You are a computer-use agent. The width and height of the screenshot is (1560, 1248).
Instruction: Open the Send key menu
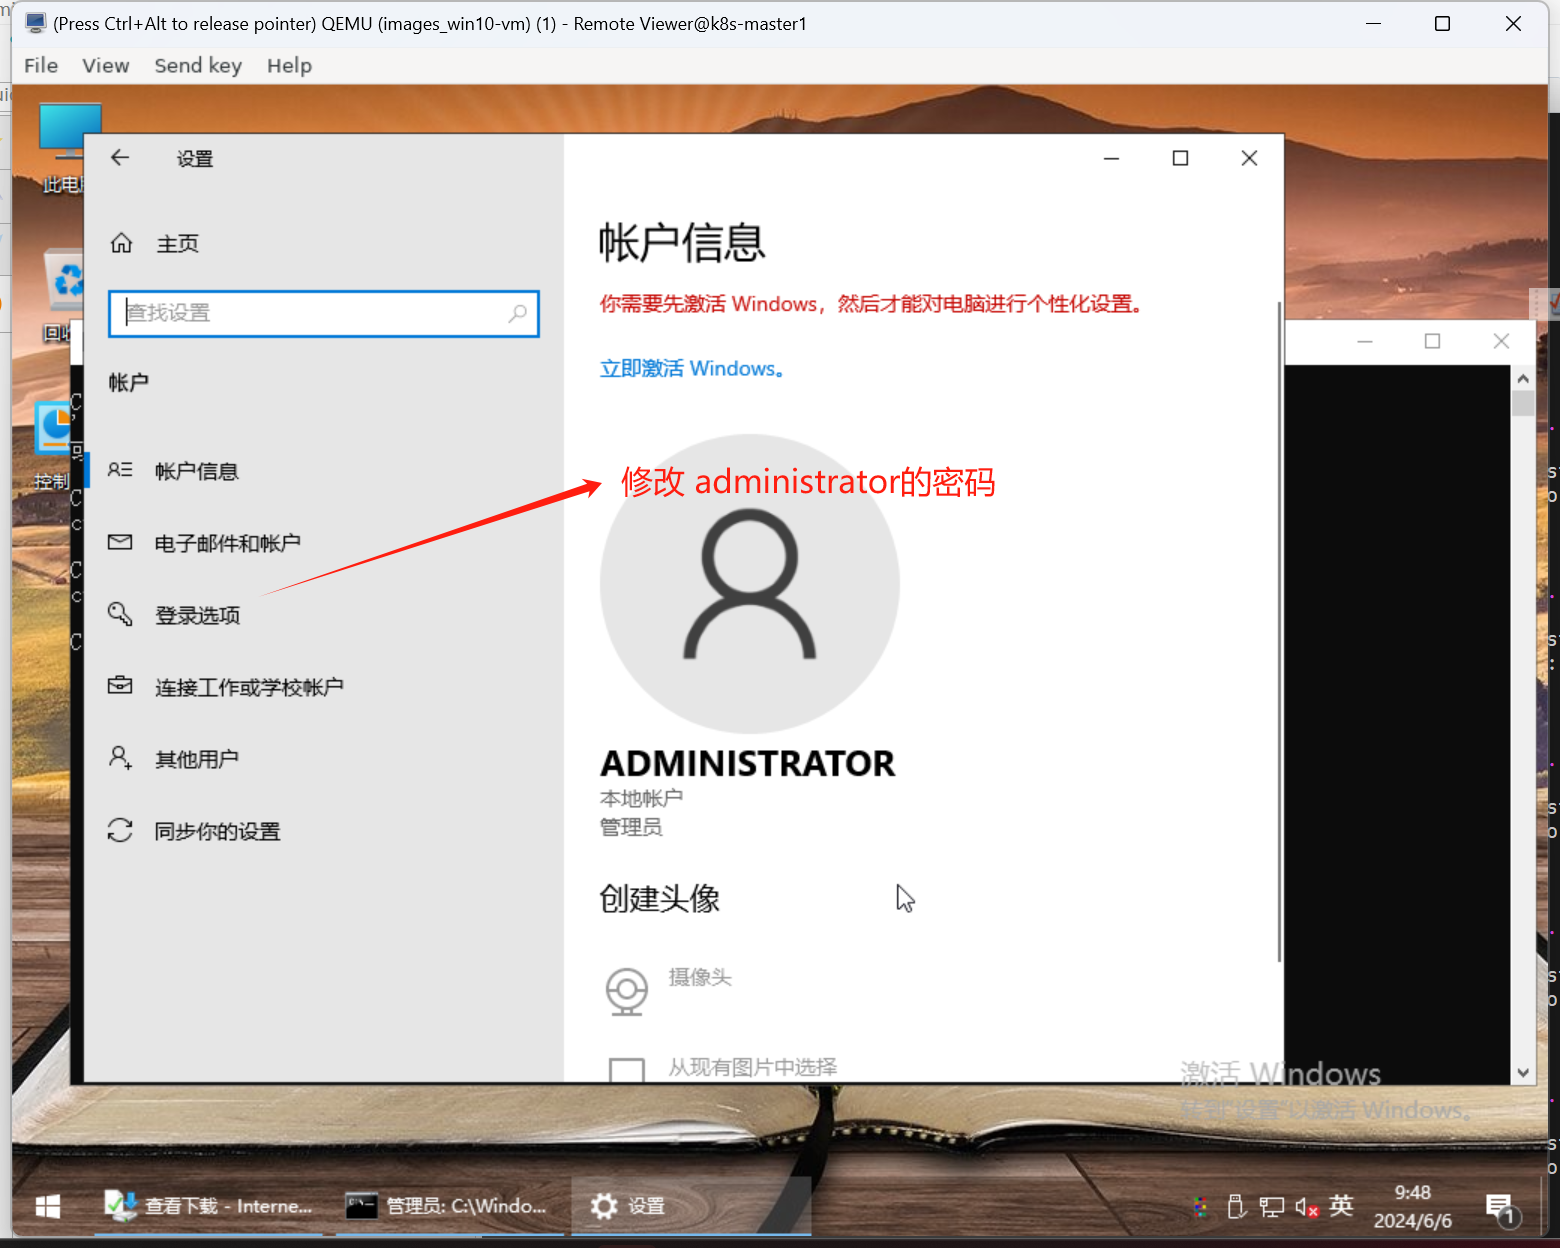(x=198, y=66)
